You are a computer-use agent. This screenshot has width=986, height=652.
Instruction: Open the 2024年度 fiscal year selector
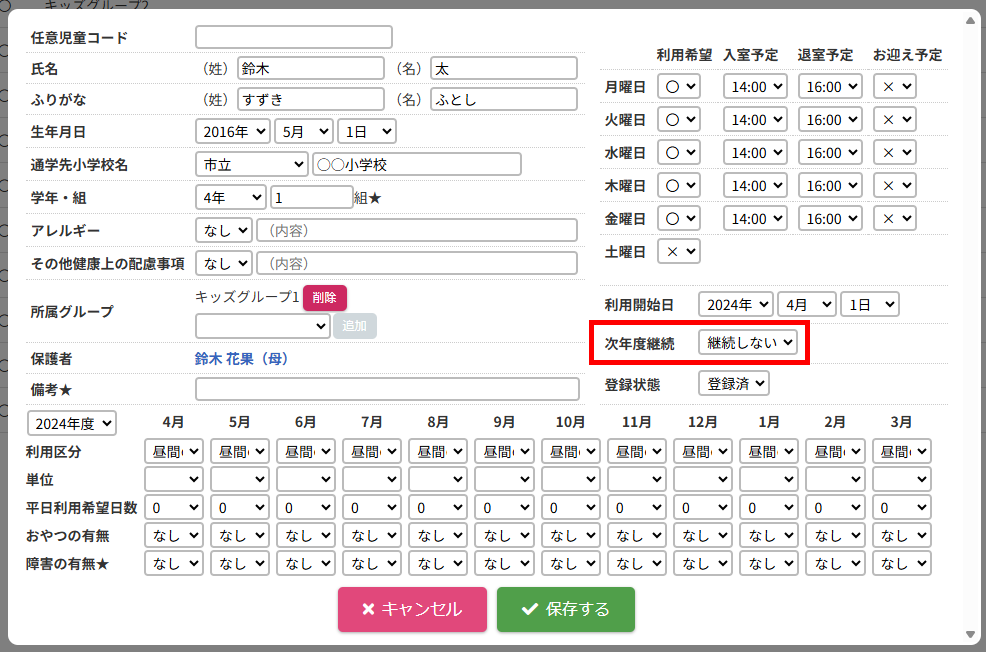pos(72,423)
